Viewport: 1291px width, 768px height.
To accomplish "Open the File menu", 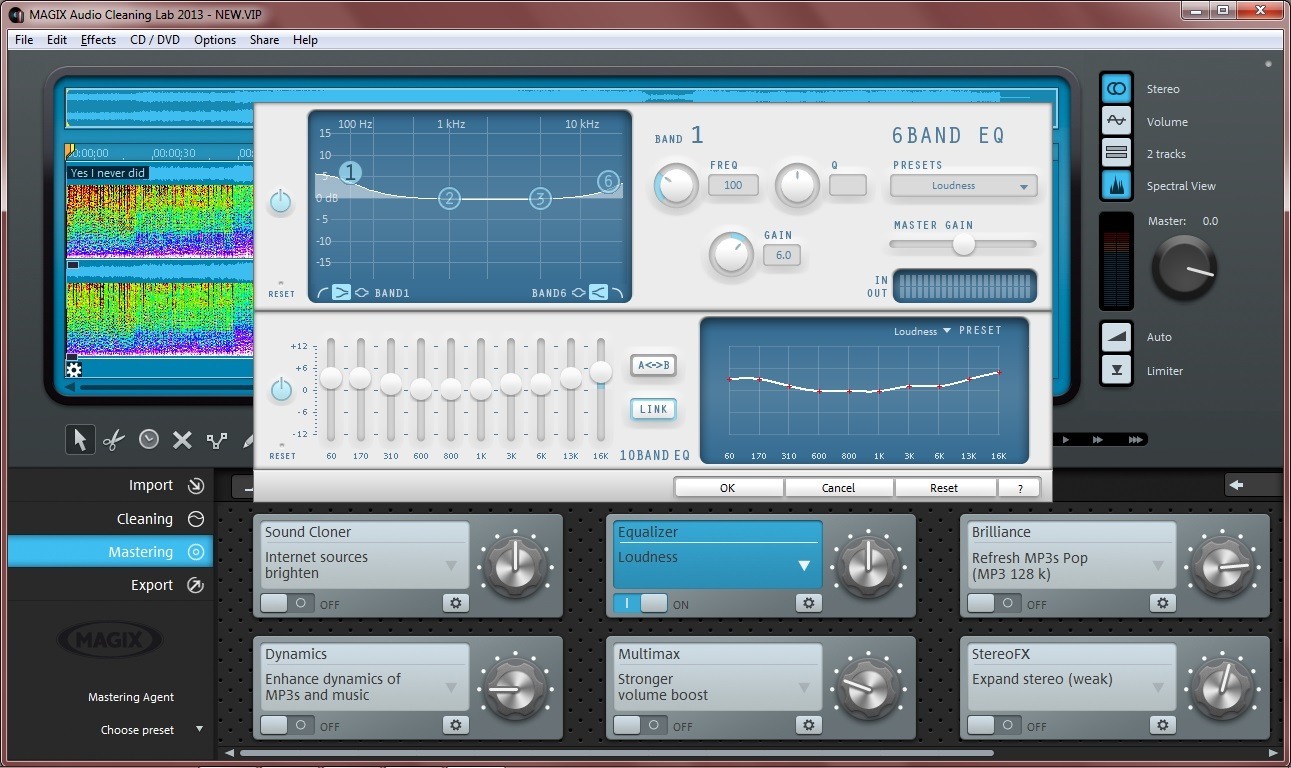I will (24, 40).
